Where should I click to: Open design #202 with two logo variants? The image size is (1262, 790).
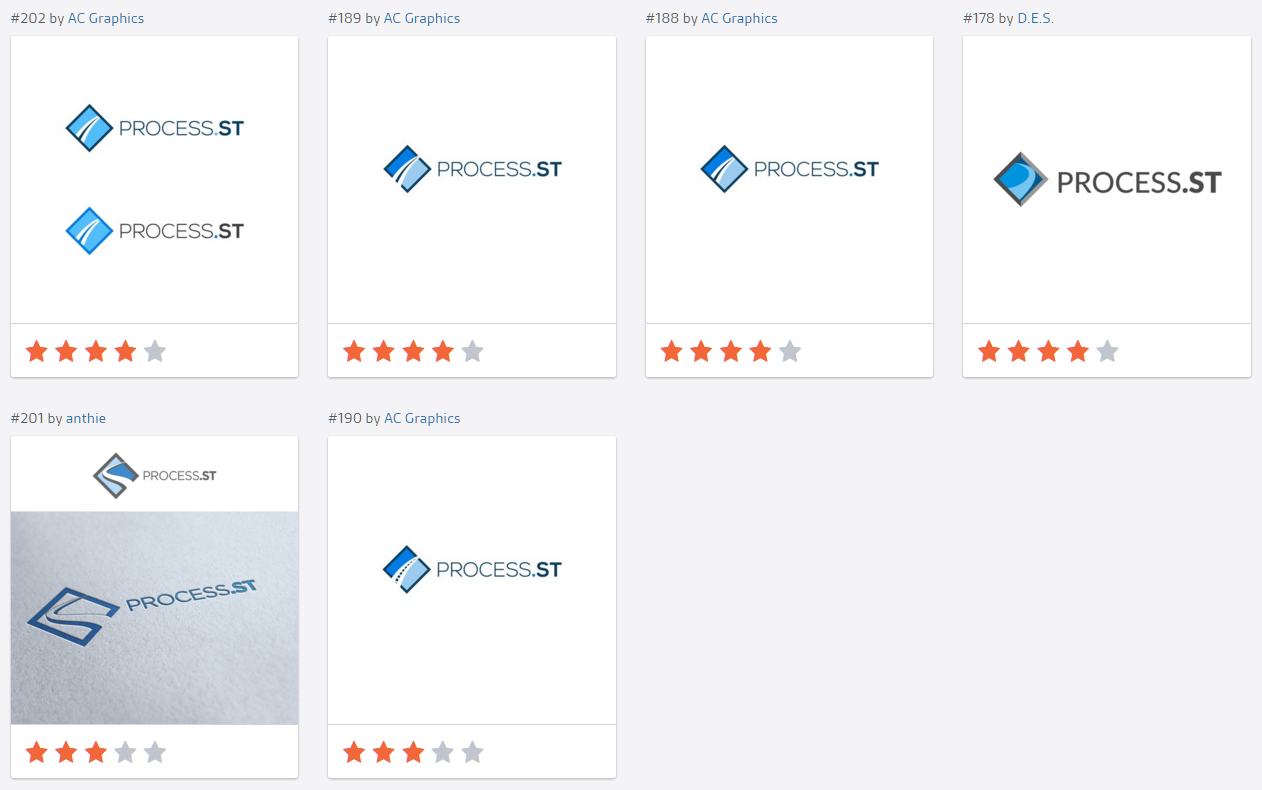(155, 180)
